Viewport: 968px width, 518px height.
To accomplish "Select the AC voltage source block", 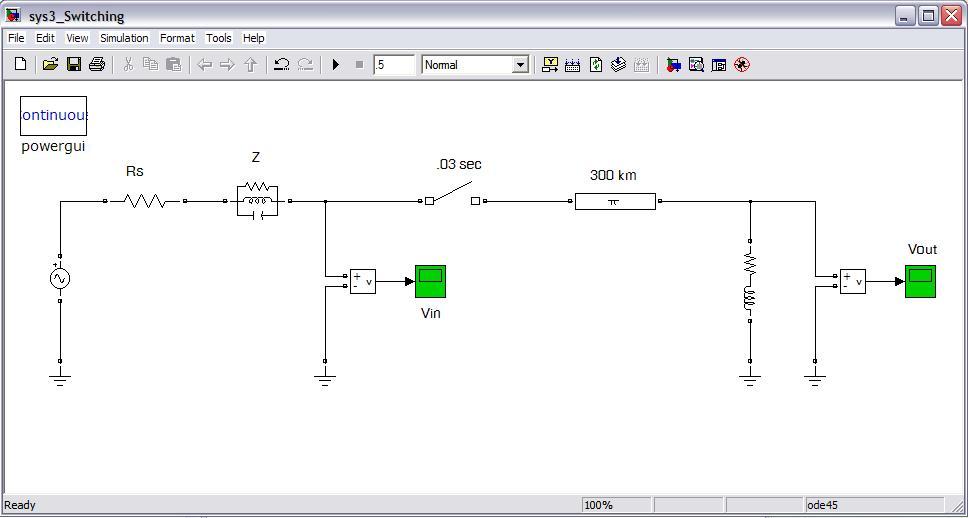I will [x=60, y=279].
